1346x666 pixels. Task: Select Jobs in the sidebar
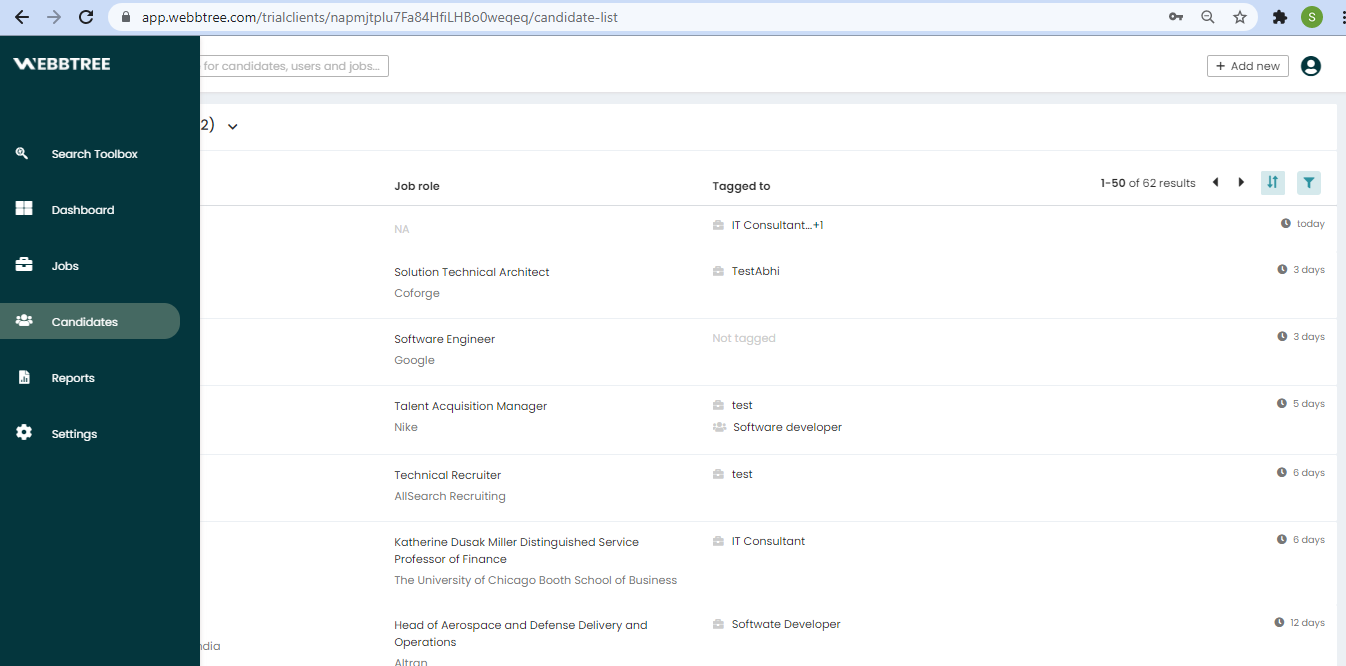point(65,266)
